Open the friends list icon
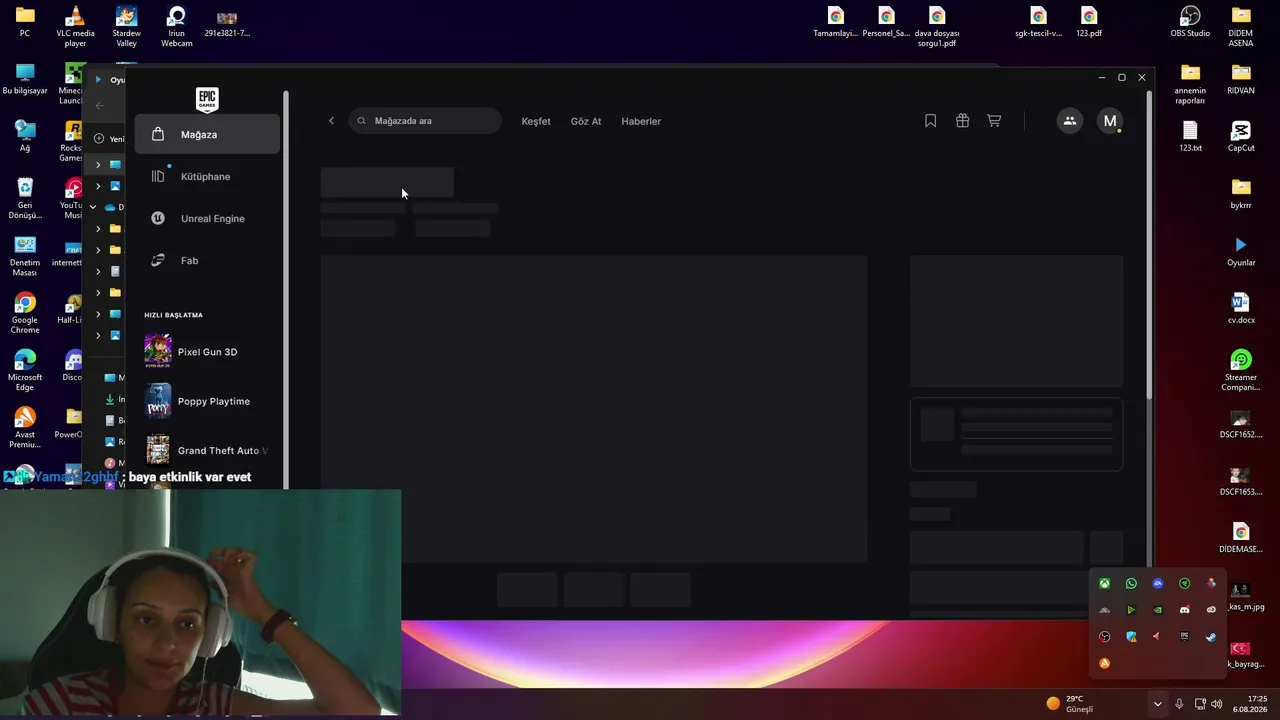 pos(1070,121)
